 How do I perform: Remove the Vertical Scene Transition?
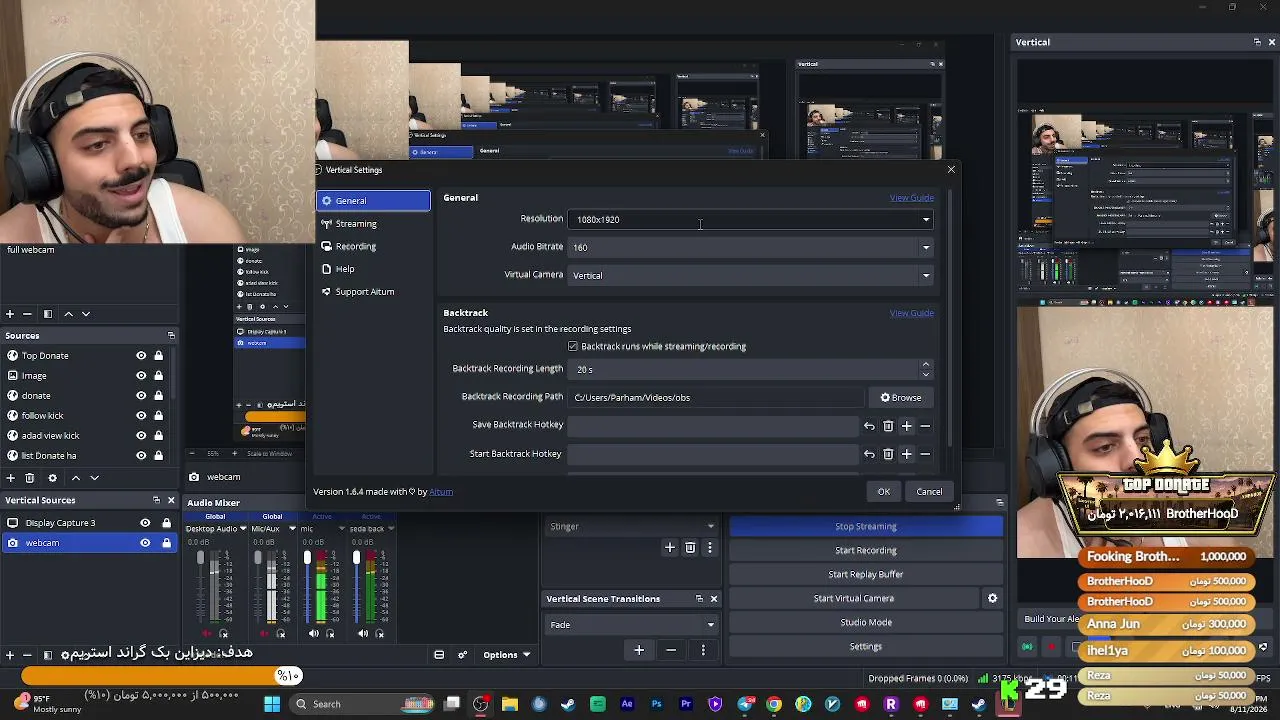point(671,650)
